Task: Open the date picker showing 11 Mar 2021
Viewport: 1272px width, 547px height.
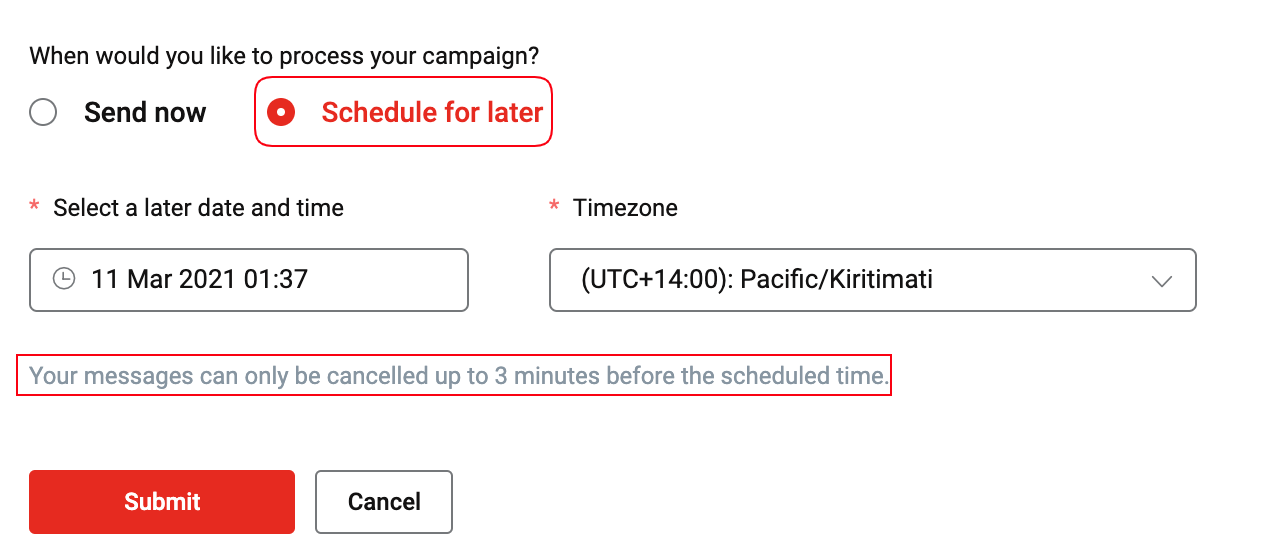Action: click(249, 280)
